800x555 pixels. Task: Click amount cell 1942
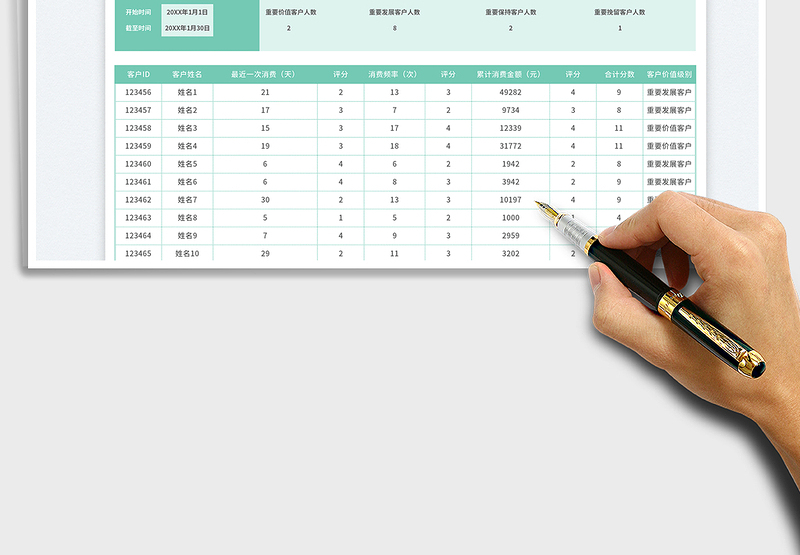tap(510, 164)
